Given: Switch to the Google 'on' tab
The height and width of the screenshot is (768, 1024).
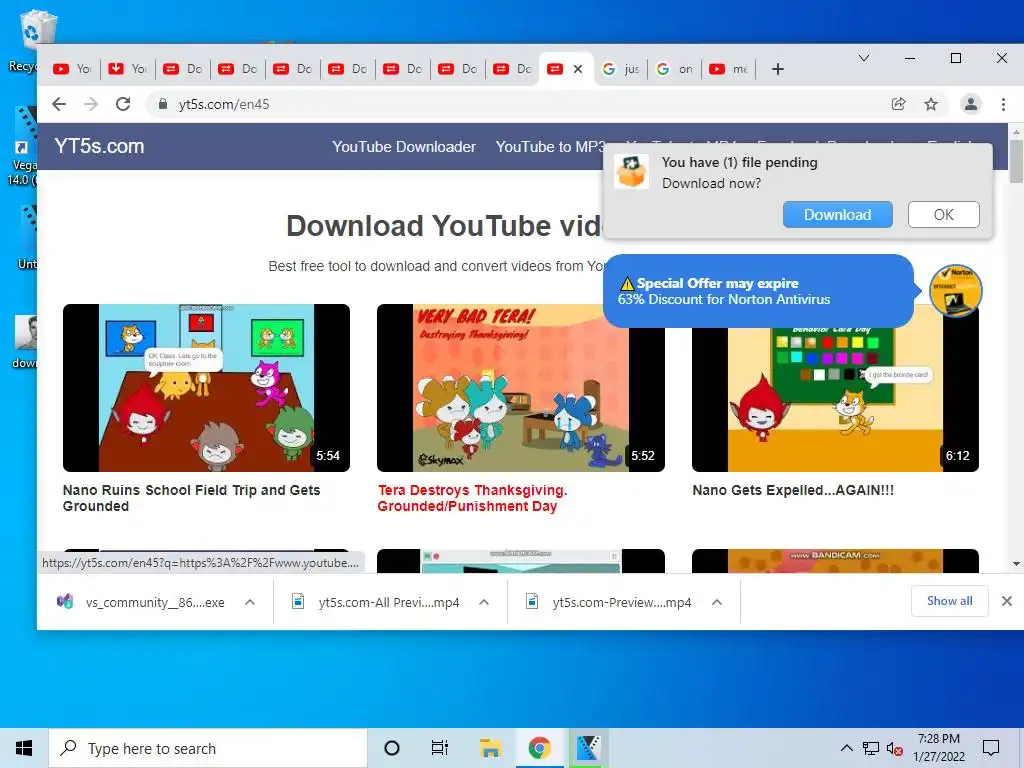Looking at the screenshot, I should 675,69.
